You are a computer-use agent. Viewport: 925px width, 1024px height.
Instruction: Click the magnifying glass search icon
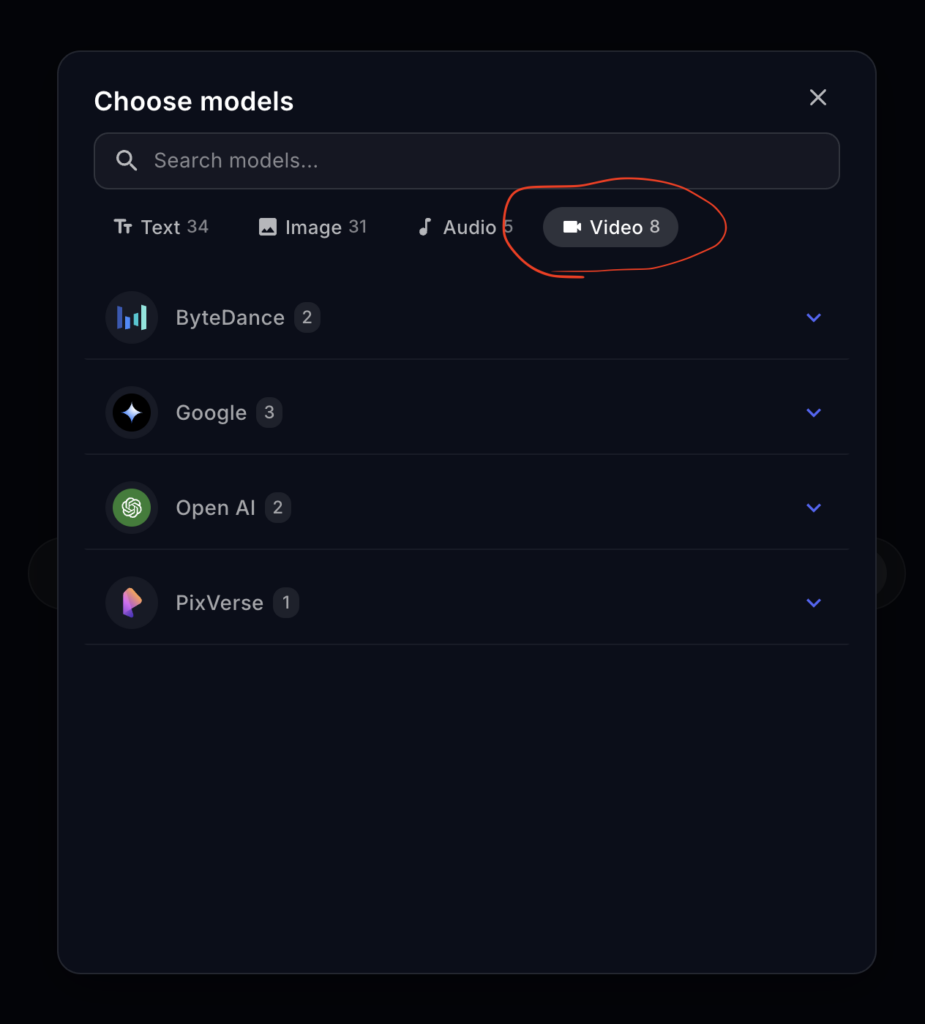pyautogui.click(x=127, y=161)
